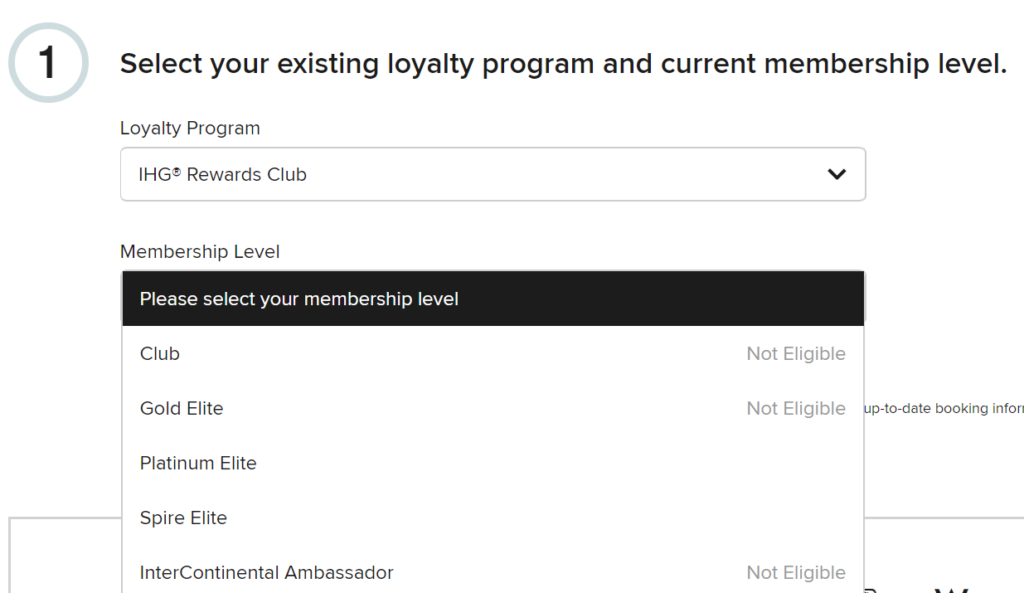
Task: Pick the InterContinental Ambassador option
Action: pyautogui.click(x=266, y=573)
